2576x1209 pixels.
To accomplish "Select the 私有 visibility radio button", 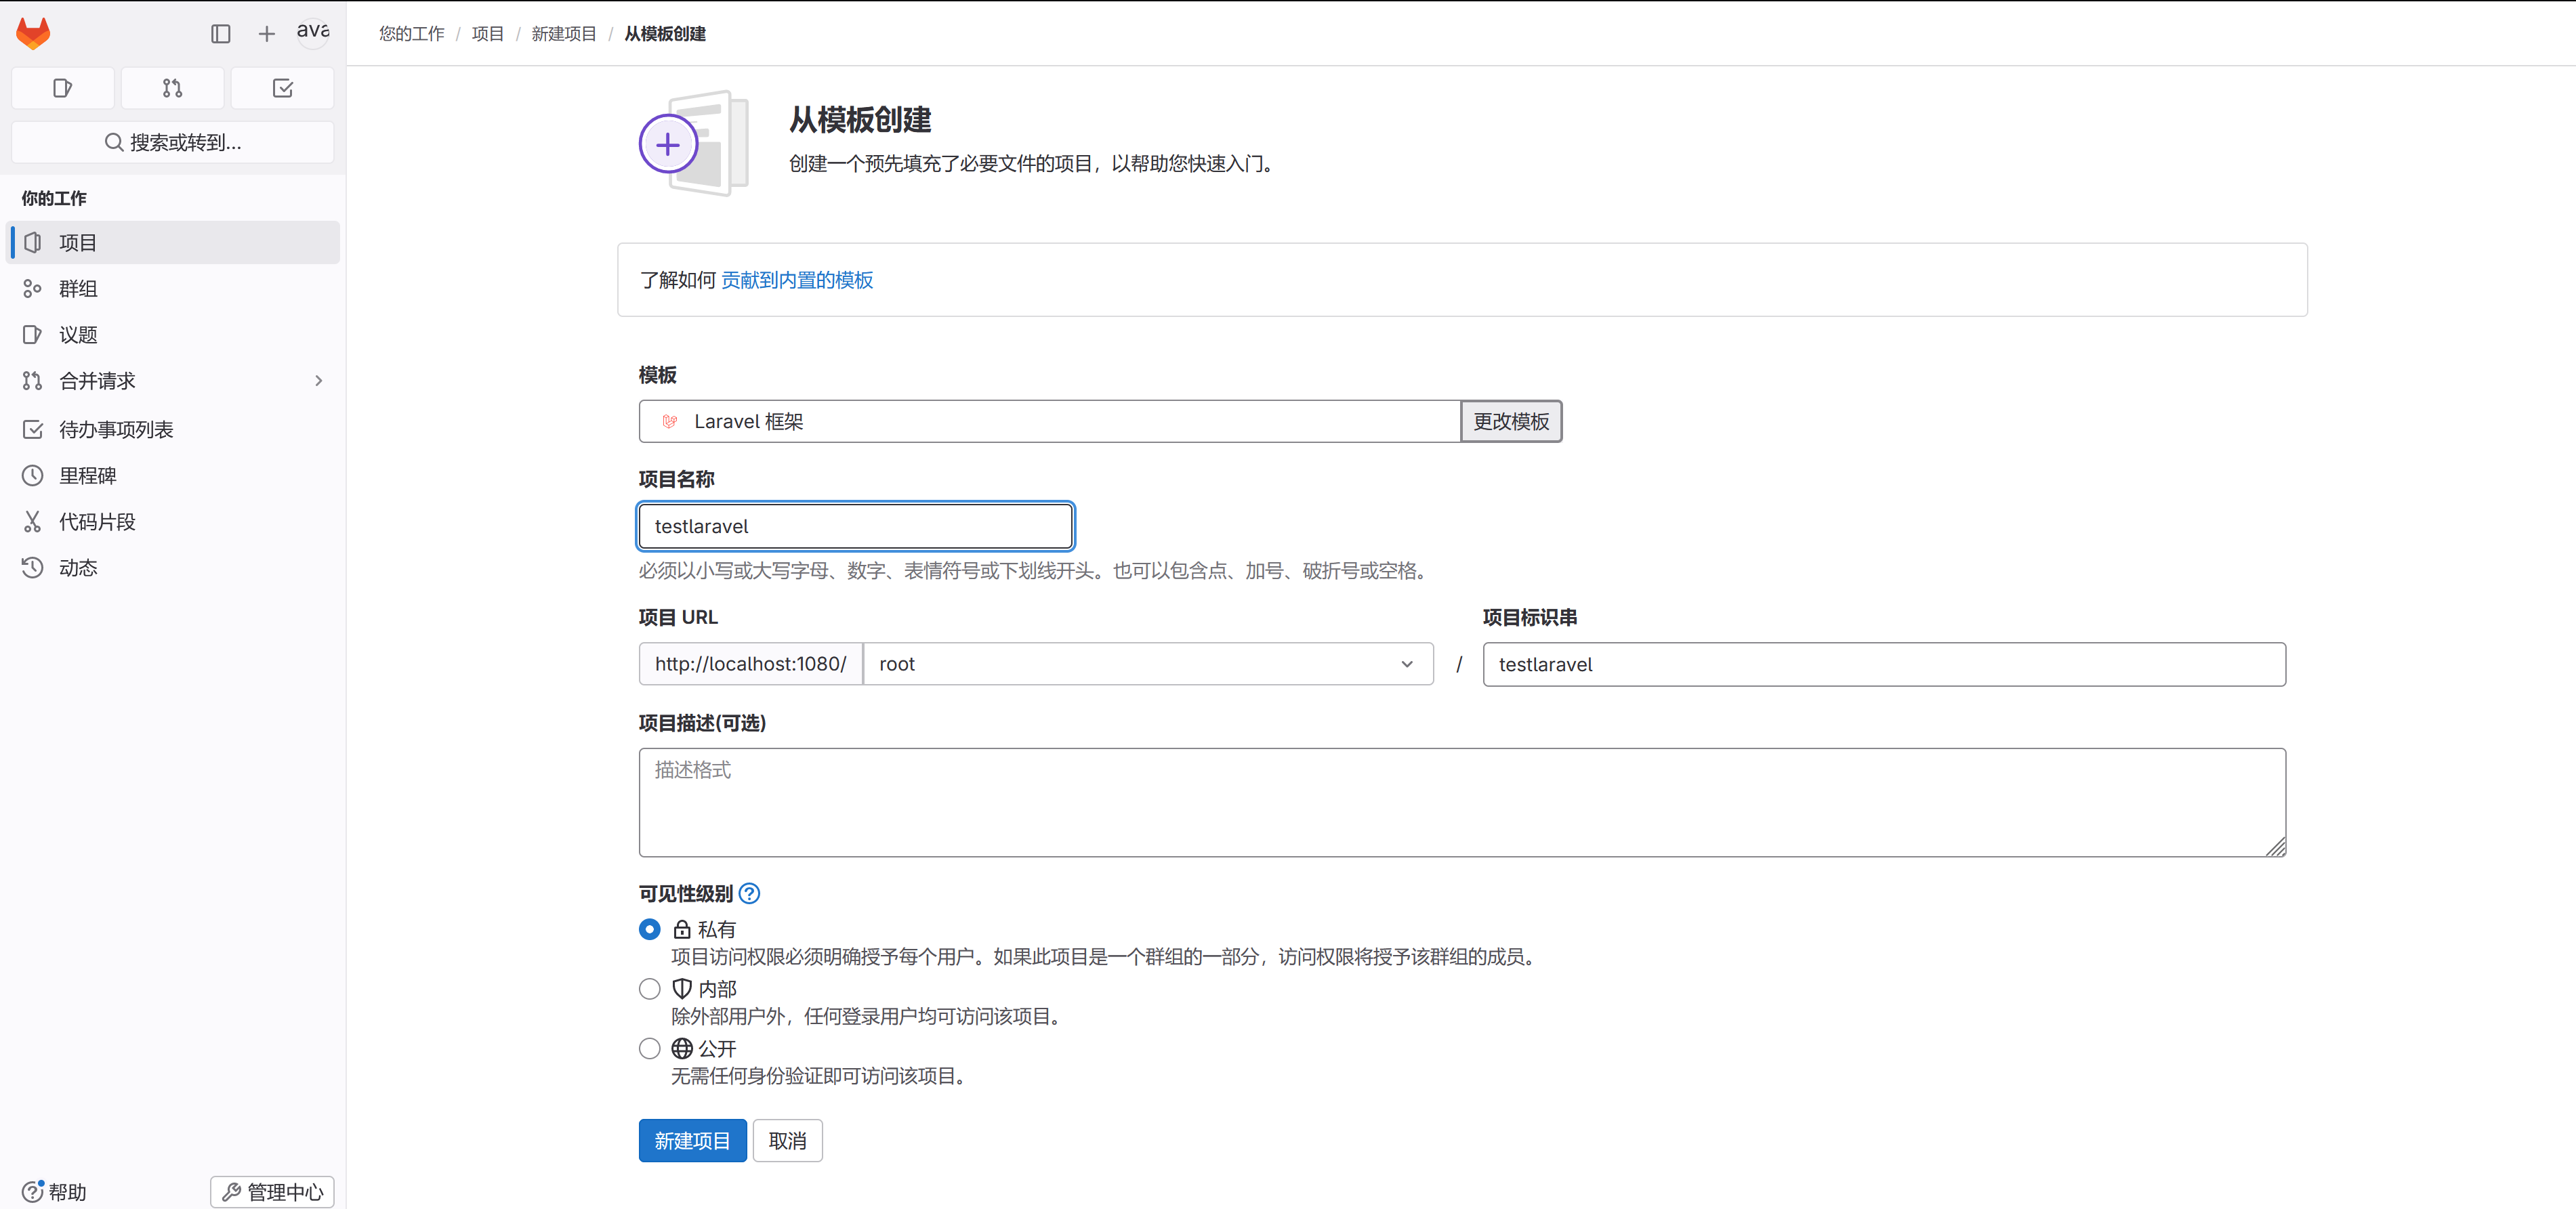I will click(650, 929).
